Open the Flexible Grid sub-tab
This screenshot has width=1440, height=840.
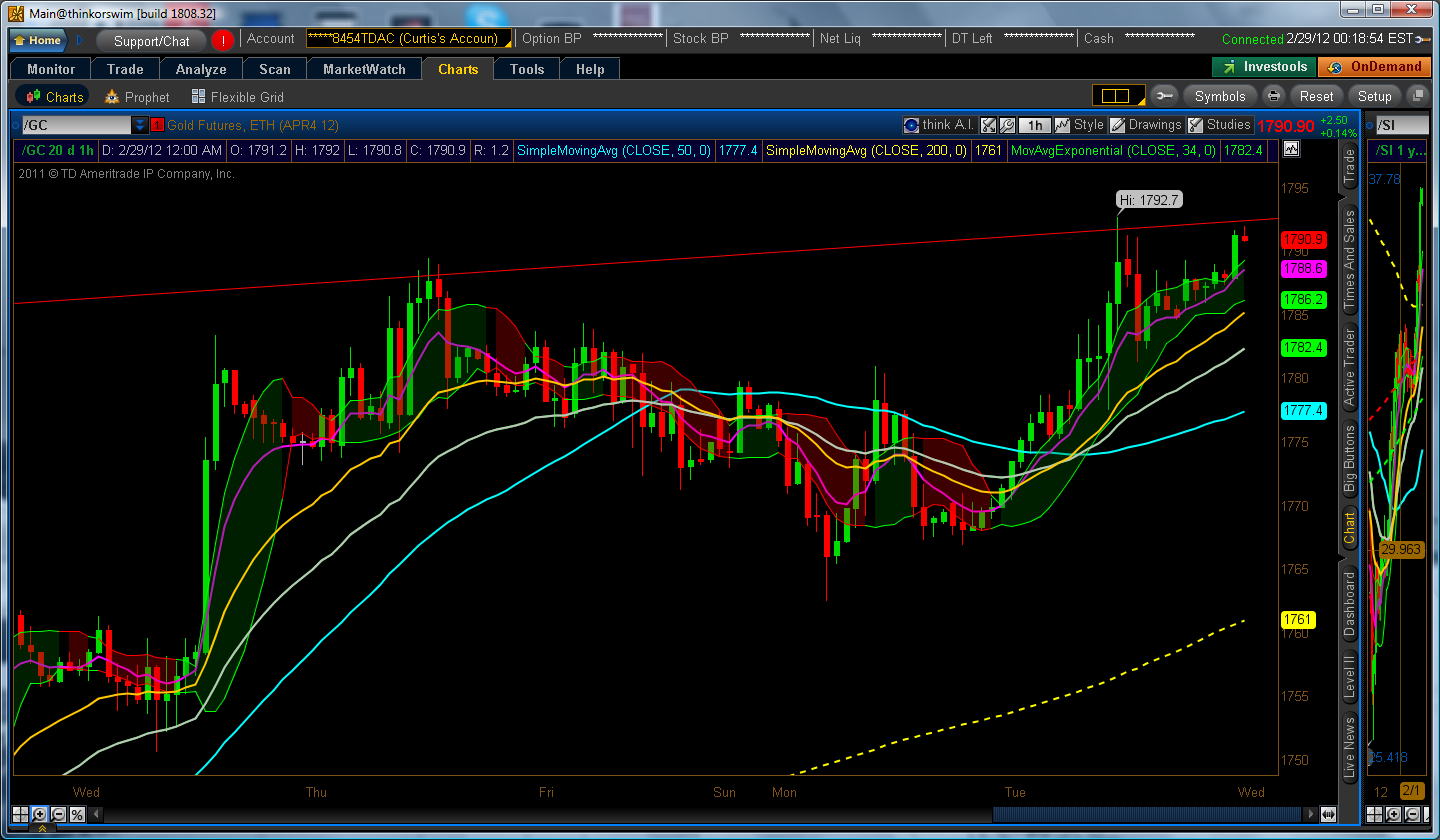point(238,97)
